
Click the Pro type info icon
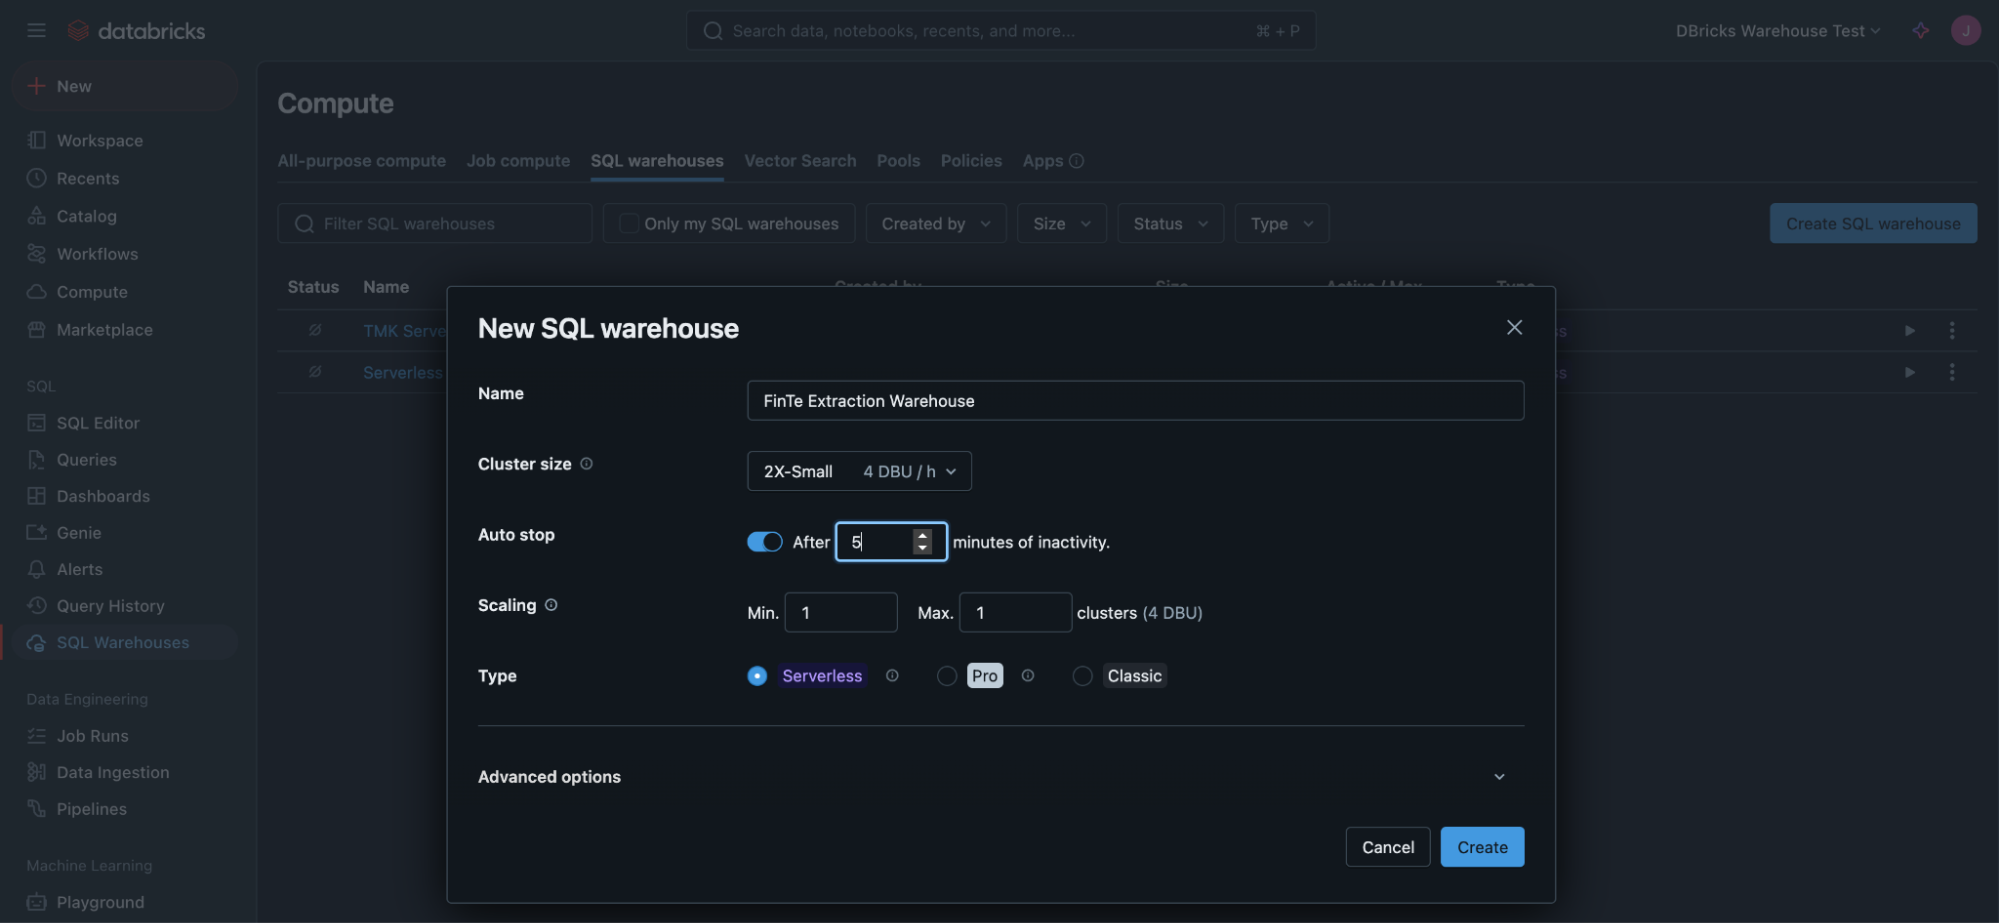click(x=1027, y=676)
